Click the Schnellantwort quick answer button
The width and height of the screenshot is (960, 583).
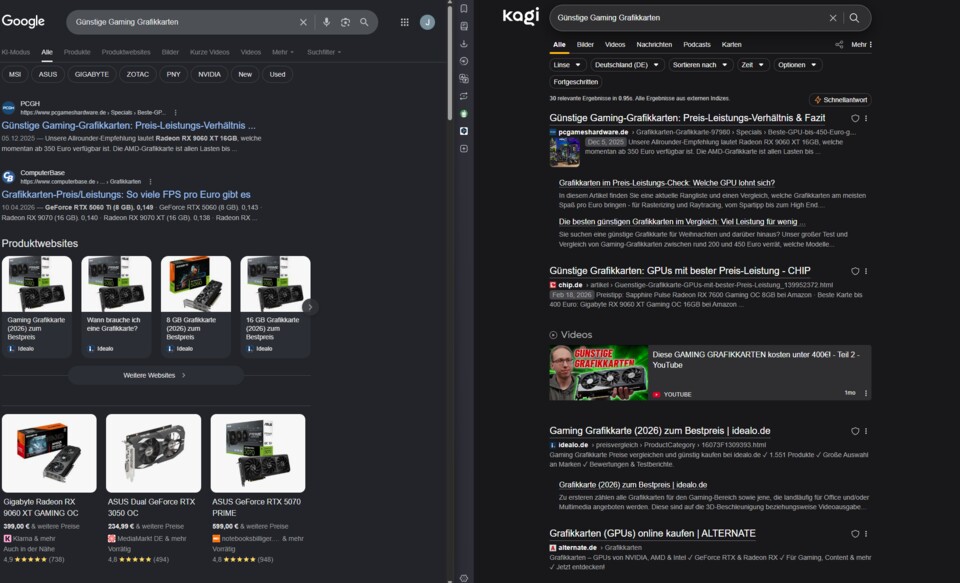click(840, 100)
